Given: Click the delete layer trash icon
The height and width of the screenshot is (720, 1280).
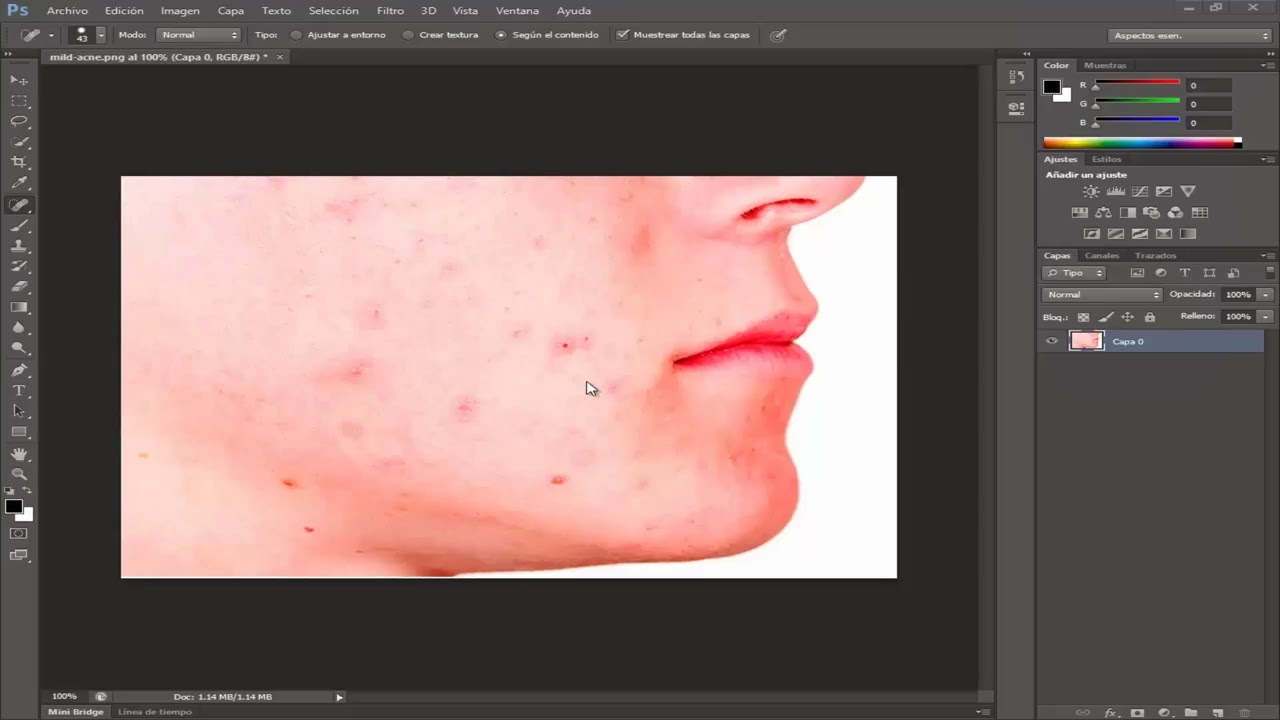Looking at the screenshot, I should [x=1245, y=713].
